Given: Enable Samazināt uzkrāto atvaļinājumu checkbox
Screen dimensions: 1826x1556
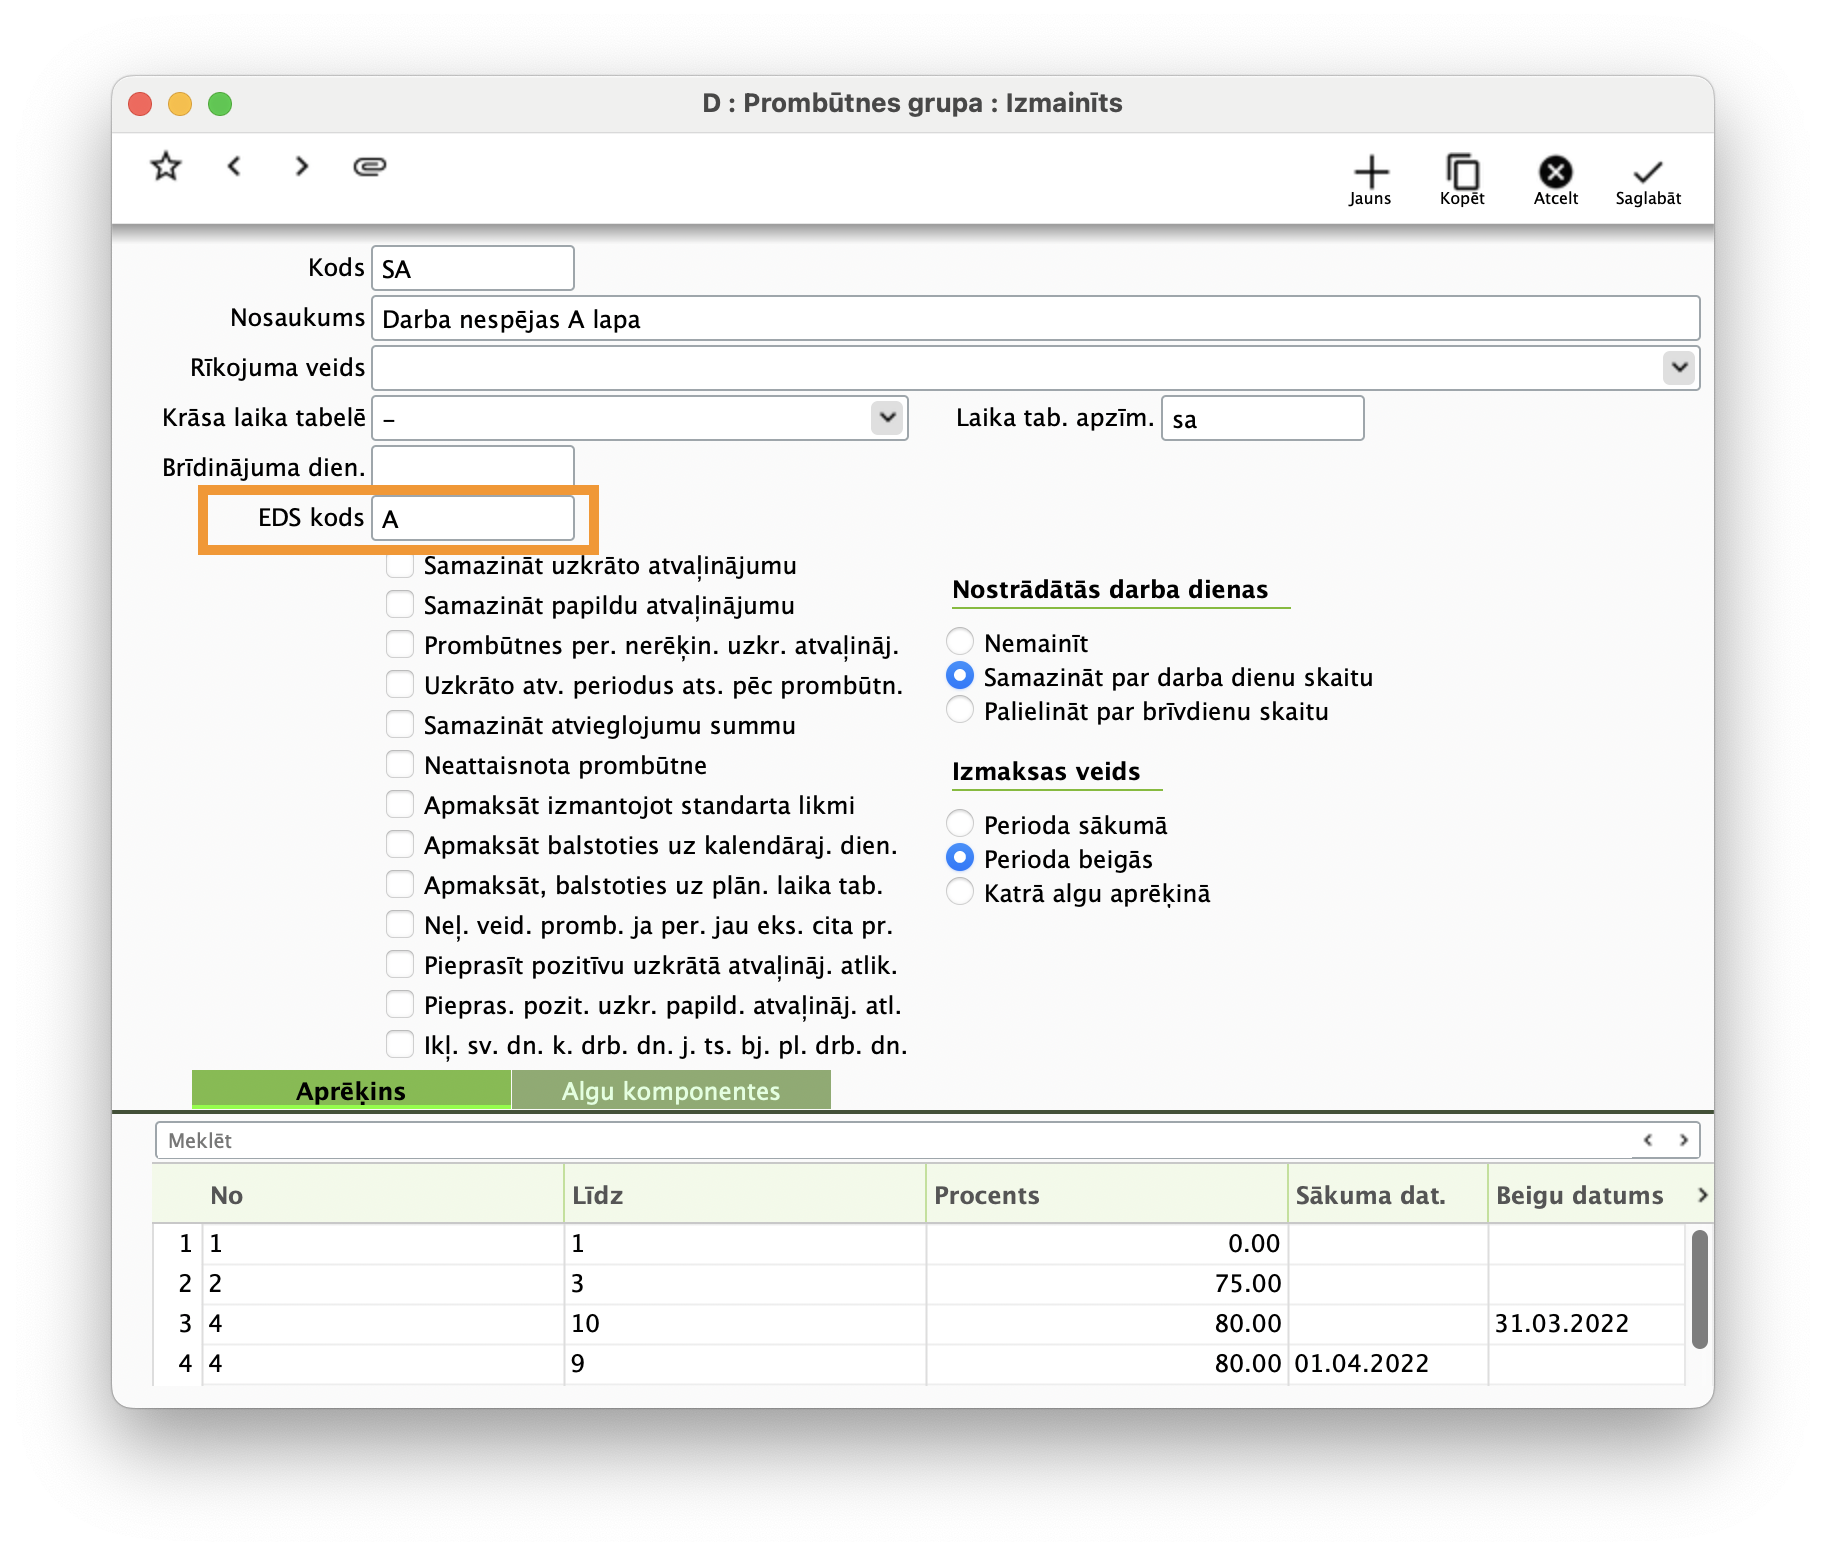Looking at the screenshot, I should 400,565.
